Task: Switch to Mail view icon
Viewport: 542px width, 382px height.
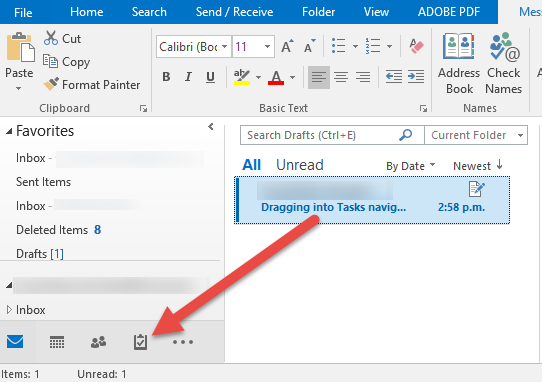Action: pyautogui.click(x=15, y=342)
